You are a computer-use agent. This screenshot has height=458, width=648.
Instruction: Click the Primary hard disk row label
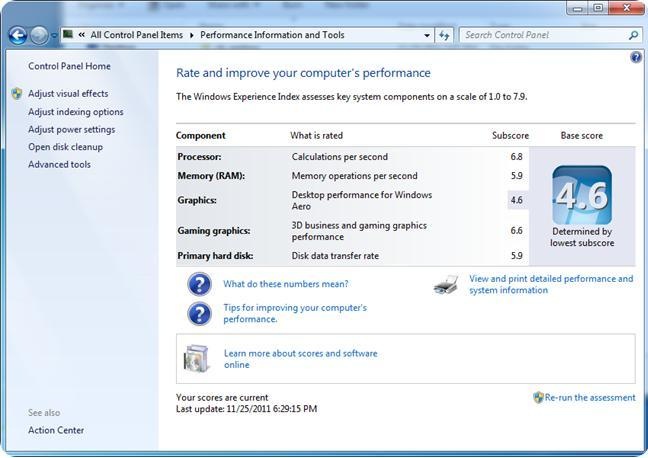pyautogui.click(x=215, y=256)
